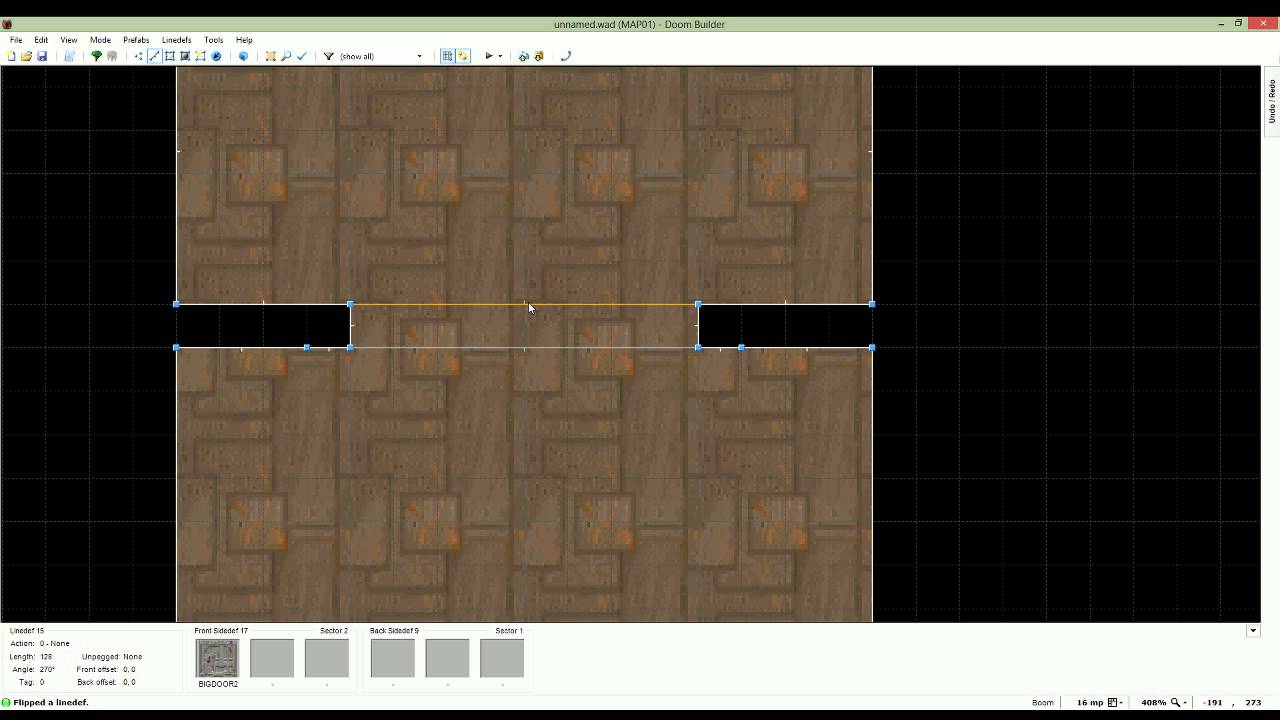Screen dimensions: 1280x720
Task: Click the back sidedef lower texture box
Action: 502,659
